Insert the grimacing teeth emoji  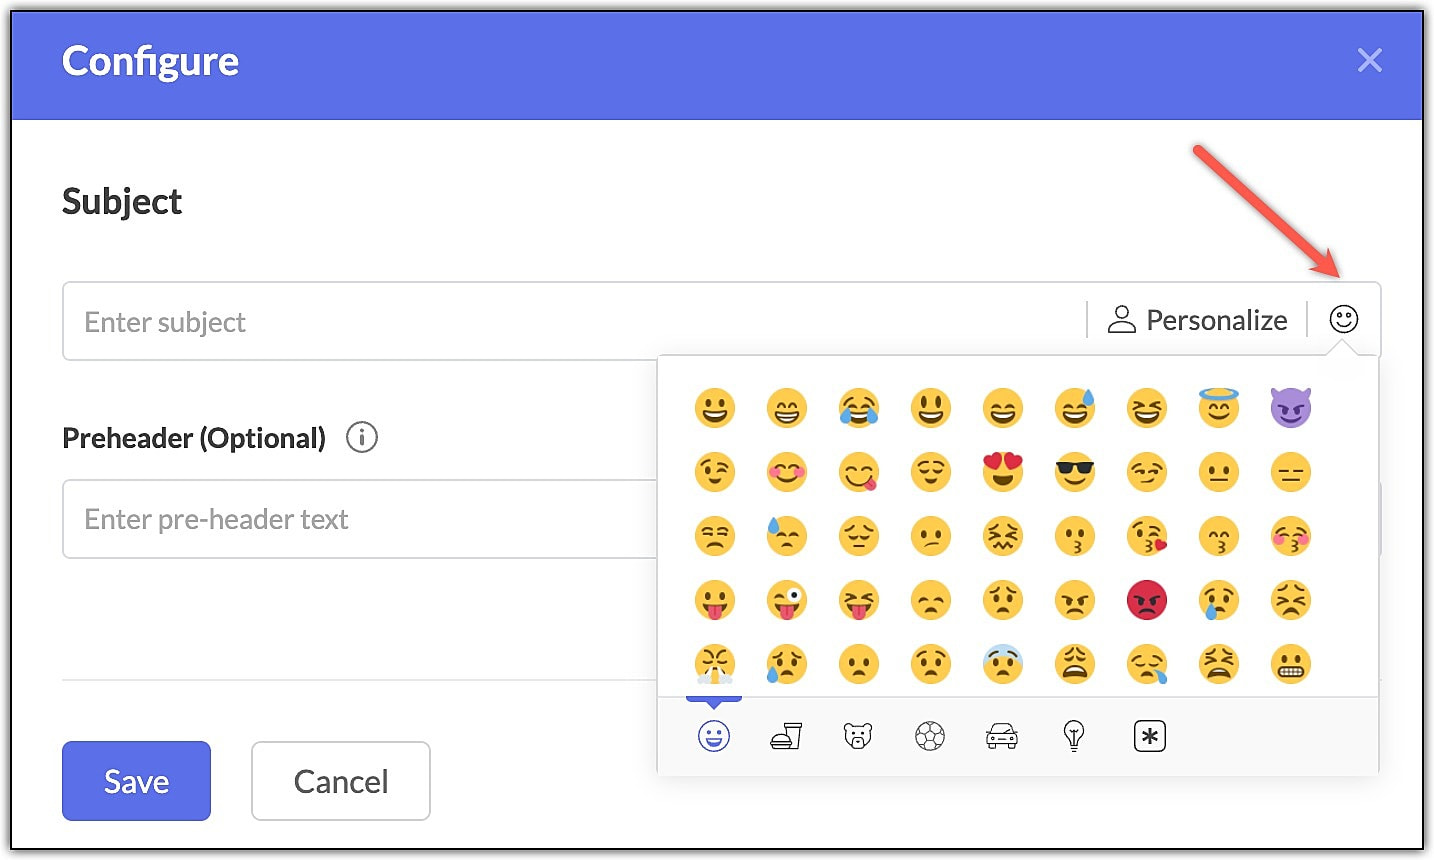tap(1290, 664)
